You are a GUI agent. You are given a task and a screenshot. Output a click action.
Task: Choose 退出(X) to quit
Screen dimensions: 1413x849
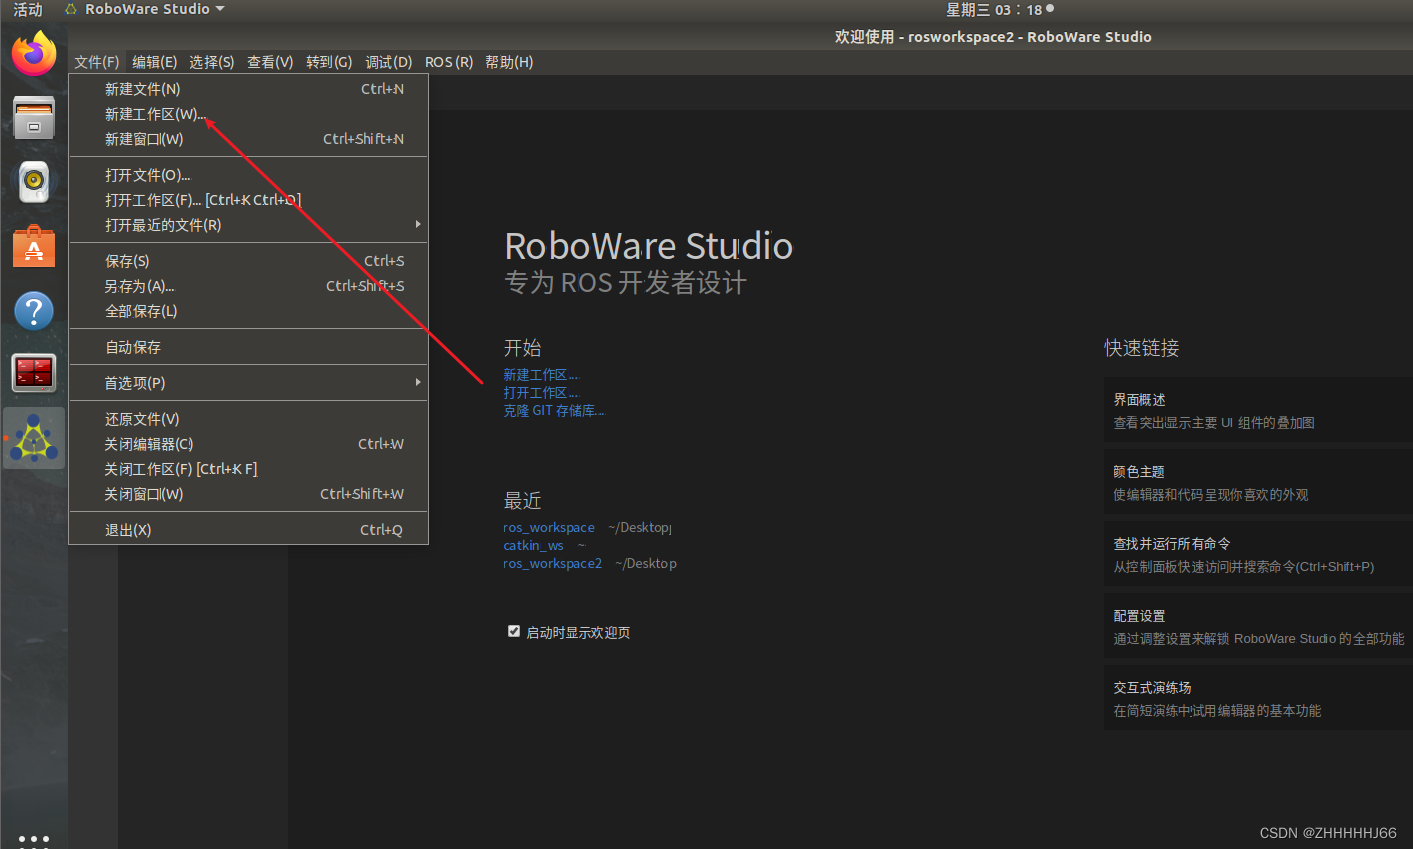pyautogui.click(x=248, y=530)
